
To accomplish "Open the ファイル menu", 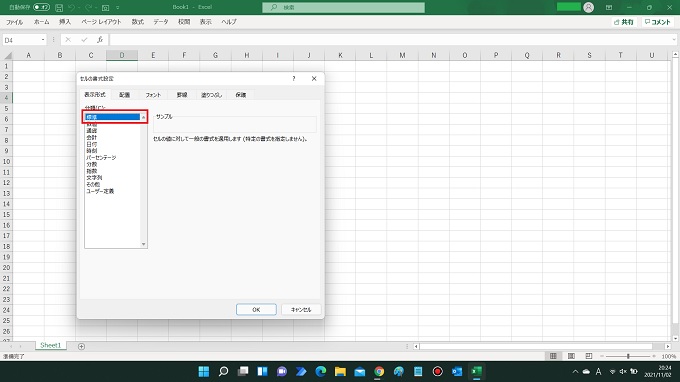I will [14, 22].
